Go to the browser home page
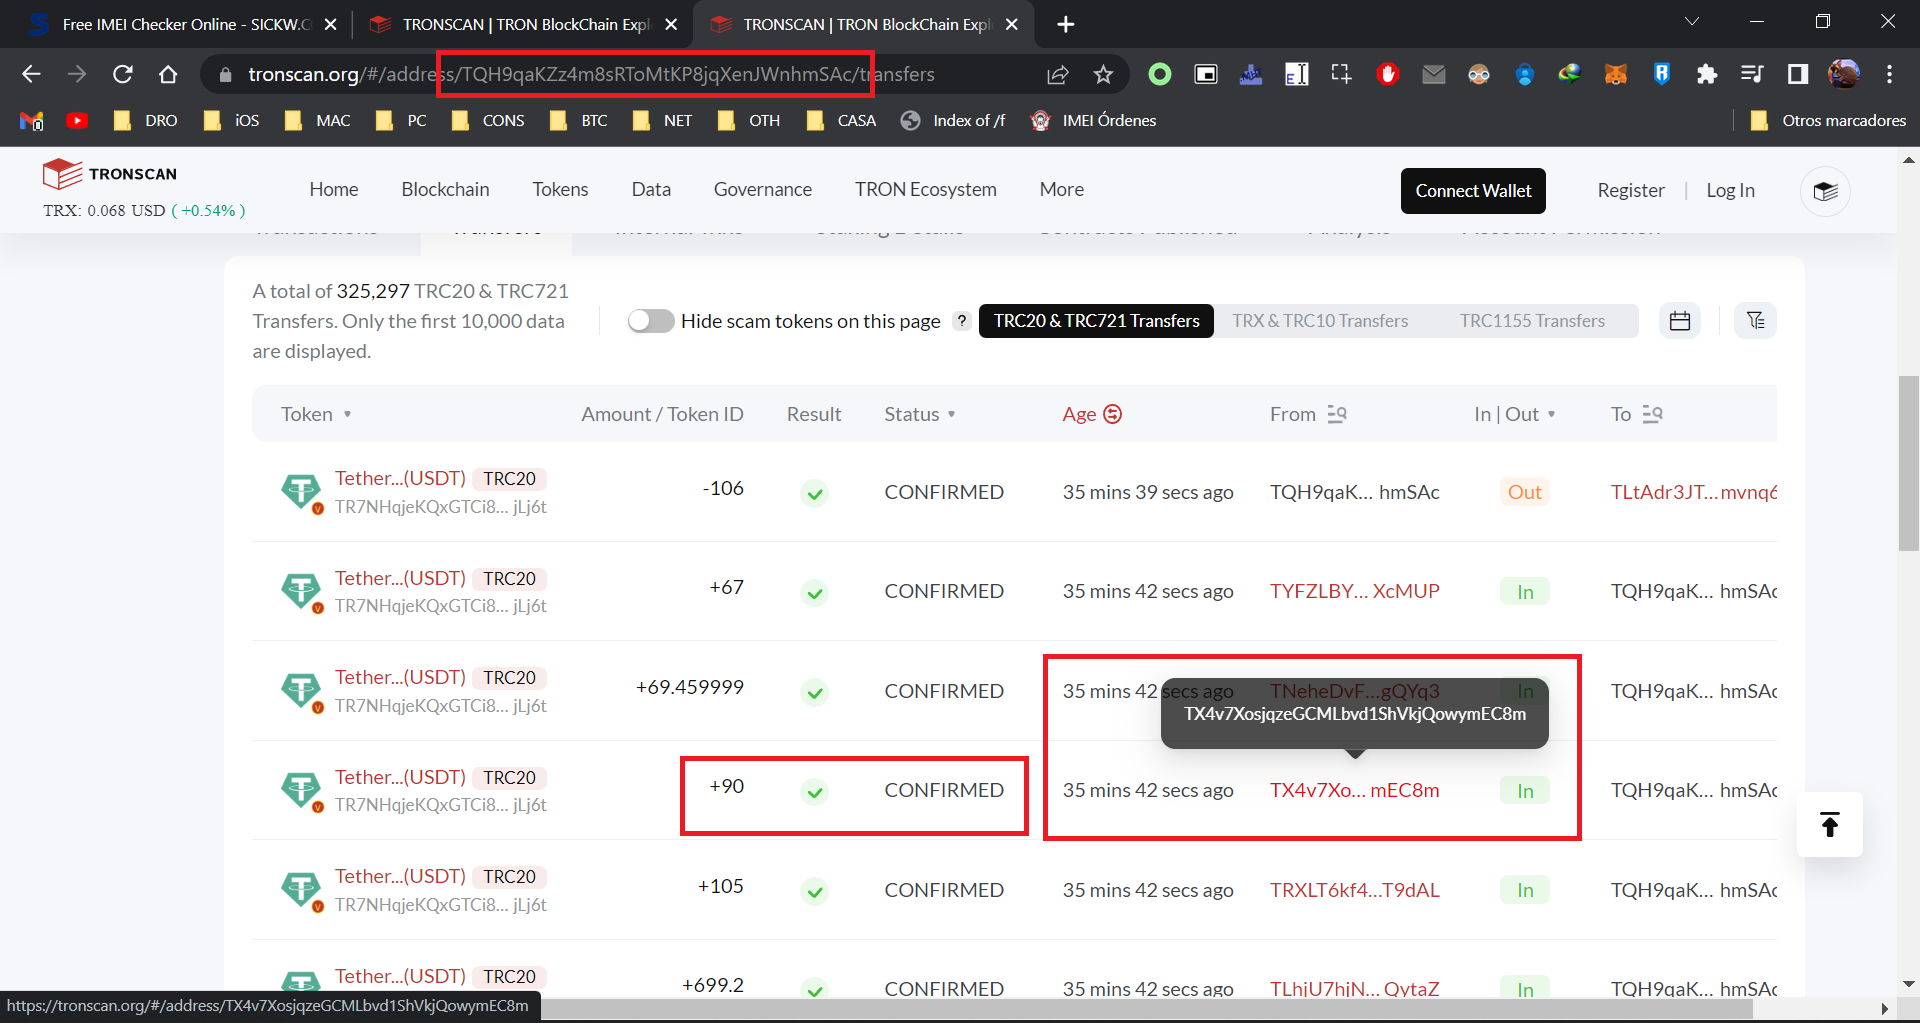Viewport: 1920px width, 1023px height. click(x=168, y=74)
